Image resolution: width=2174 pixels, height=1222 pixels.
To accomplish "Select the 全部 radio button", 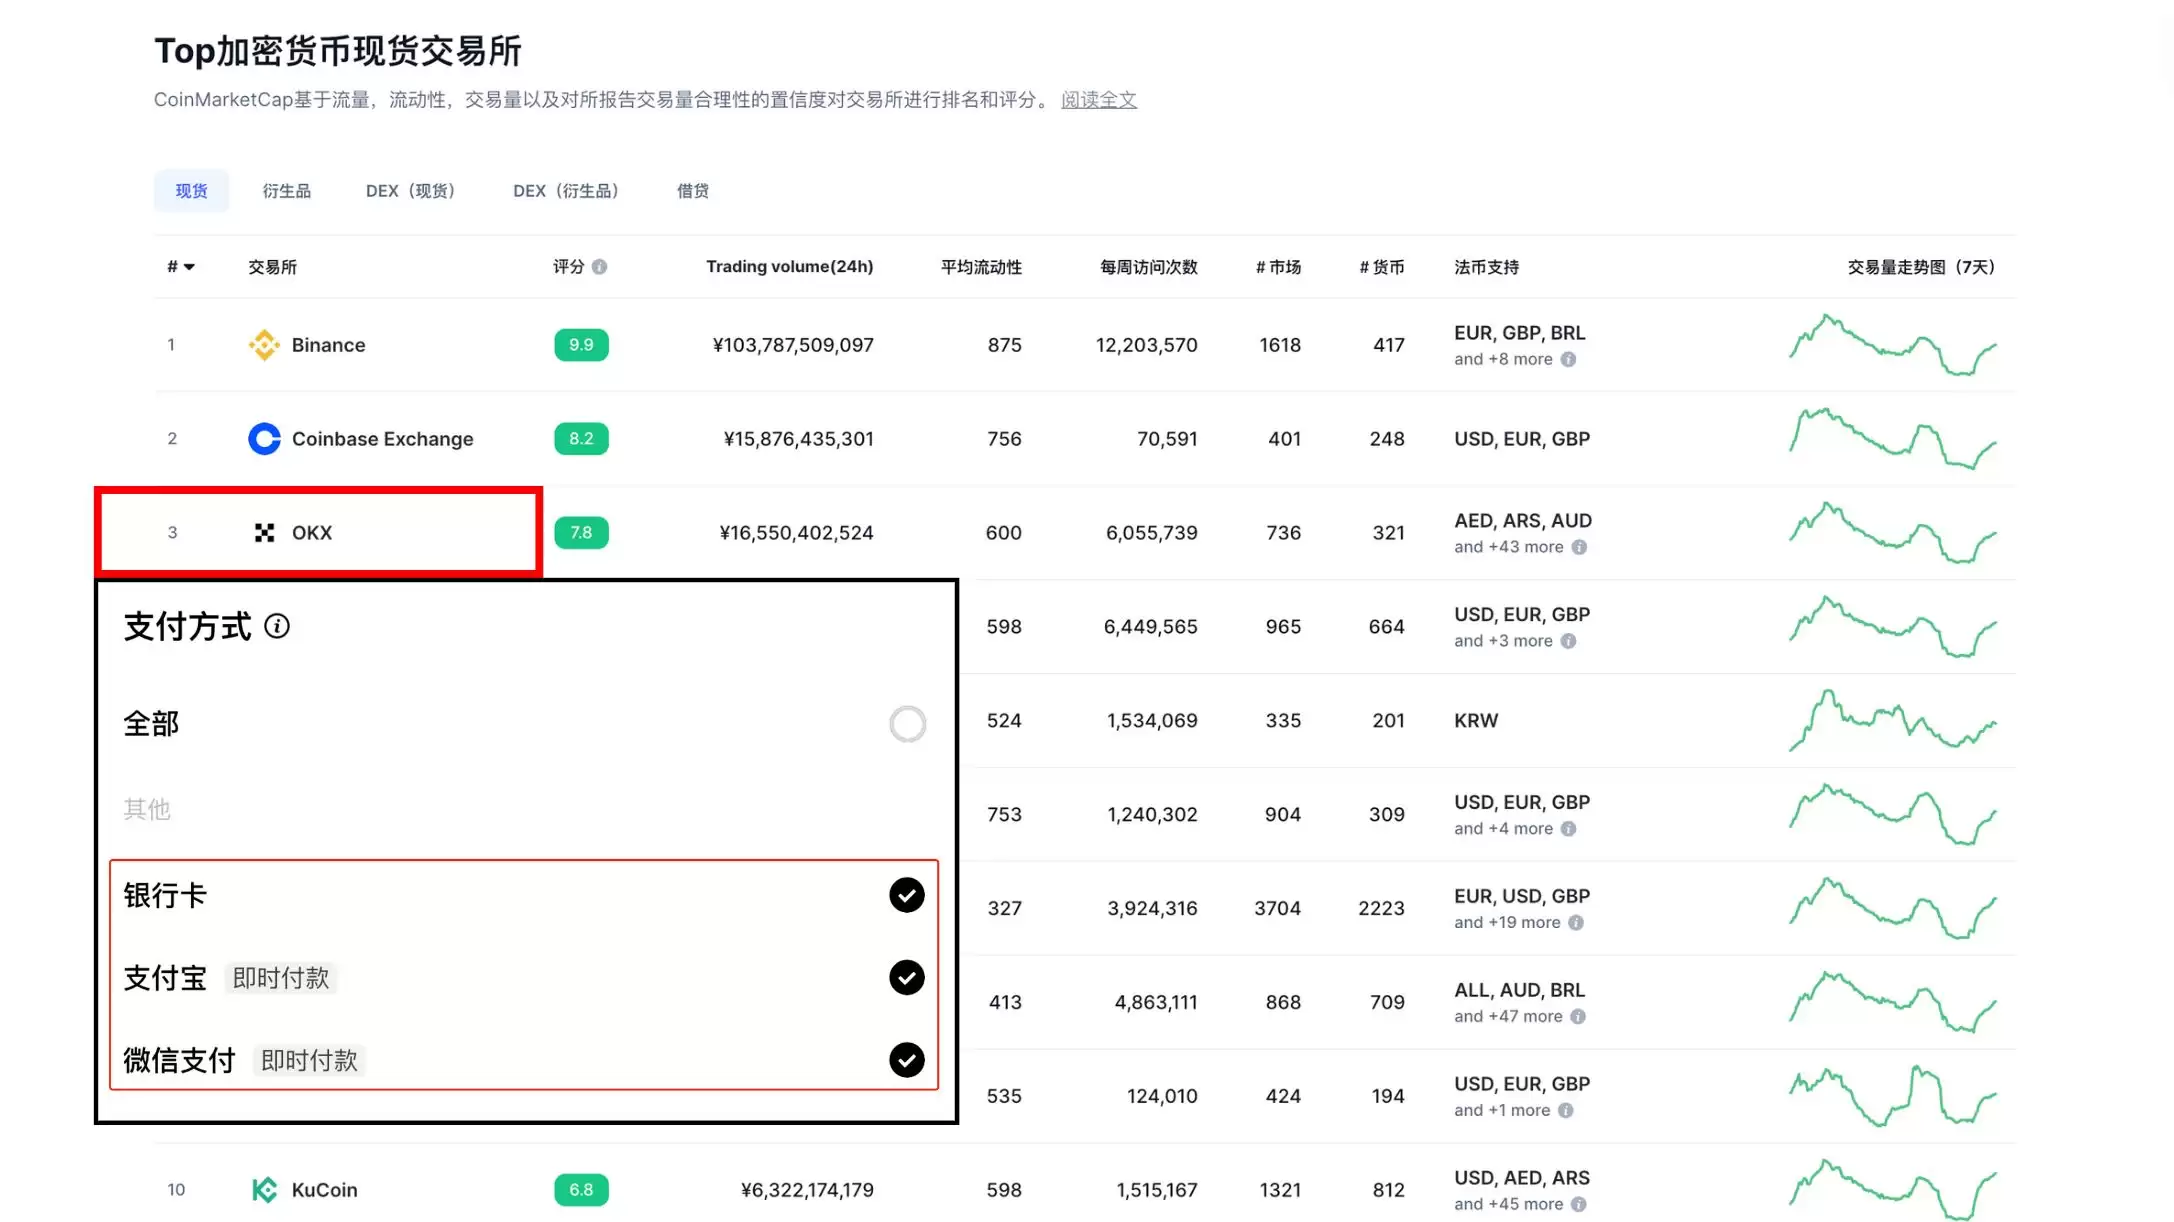I will click(907, 724).
